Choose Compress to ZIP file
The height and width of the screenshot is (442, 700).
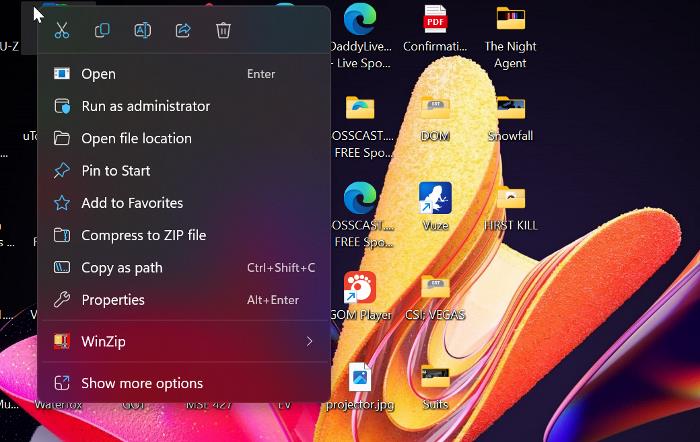tap(143, 235)
